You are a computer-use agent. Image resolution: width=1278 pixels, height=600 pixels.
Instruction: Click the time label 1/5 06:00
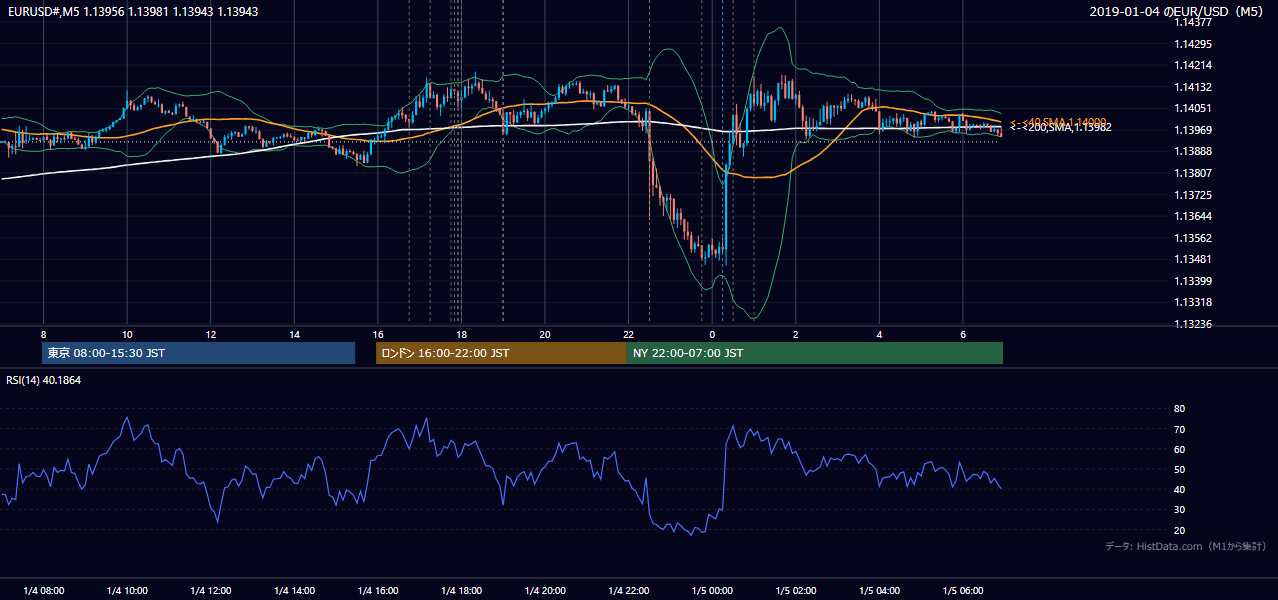pyautogui.click(x=962, y=591)
